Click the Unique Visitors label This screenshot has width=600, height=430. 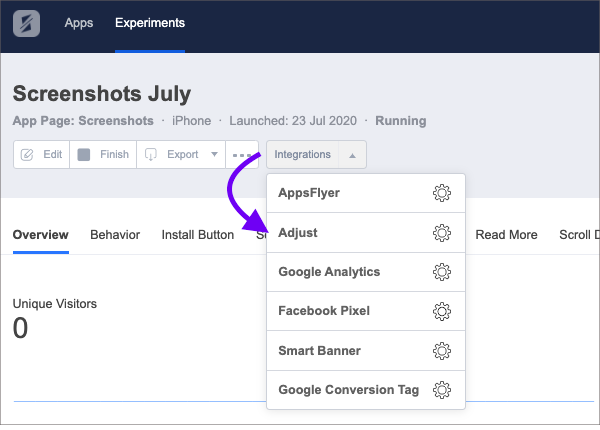[x=55, y=304]
